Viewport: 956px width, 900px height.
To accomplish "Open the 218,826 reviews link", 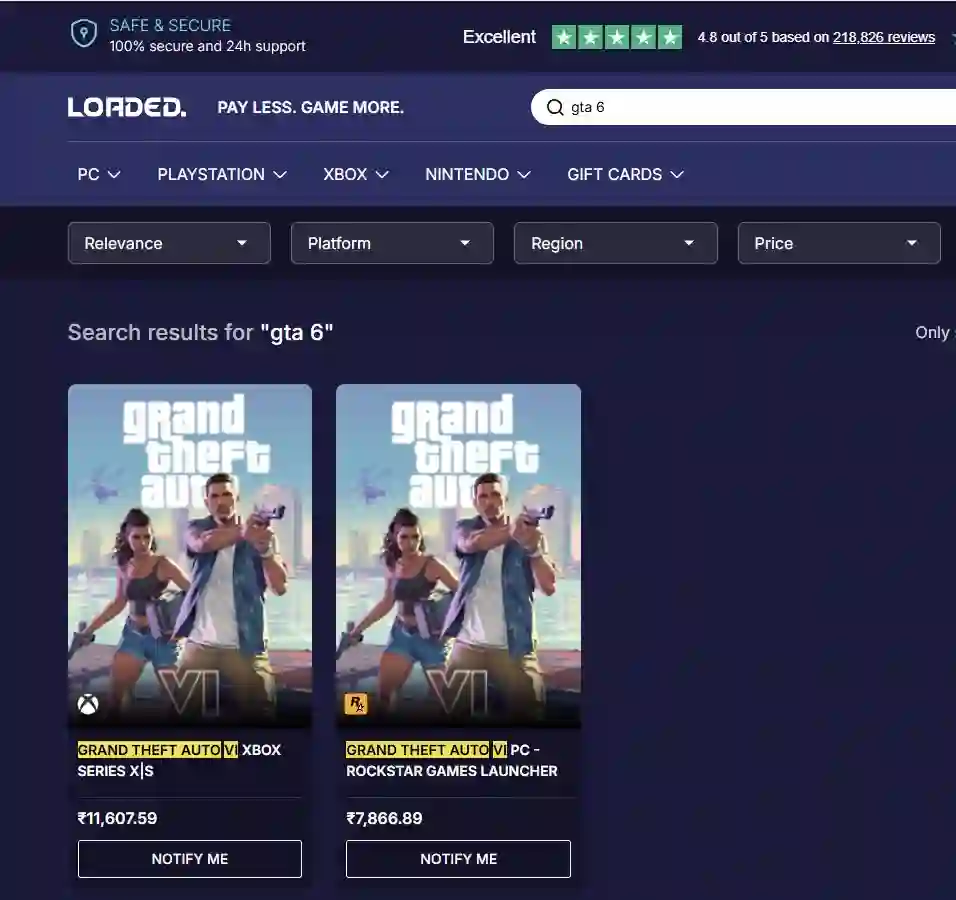I will click(883, 37).
